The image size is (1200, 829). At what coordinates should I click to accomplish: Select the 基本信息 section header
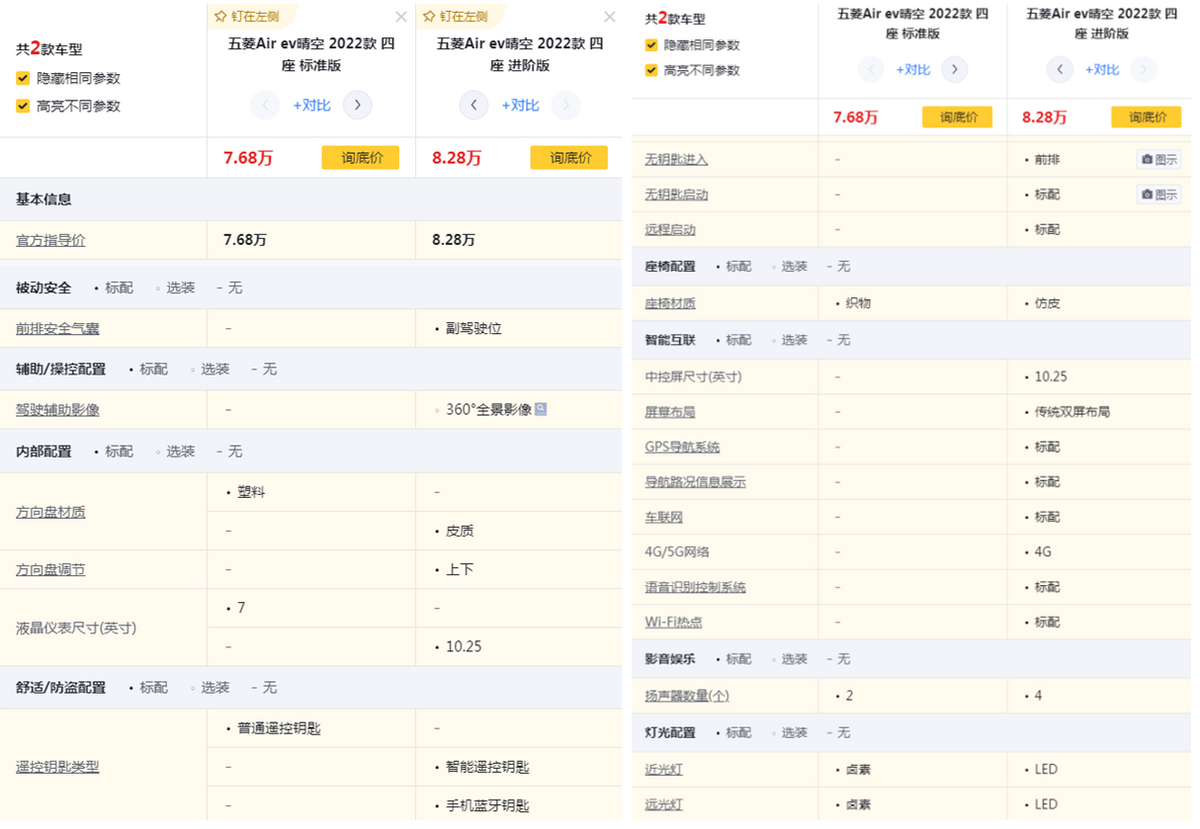click(x=44, y=199)
